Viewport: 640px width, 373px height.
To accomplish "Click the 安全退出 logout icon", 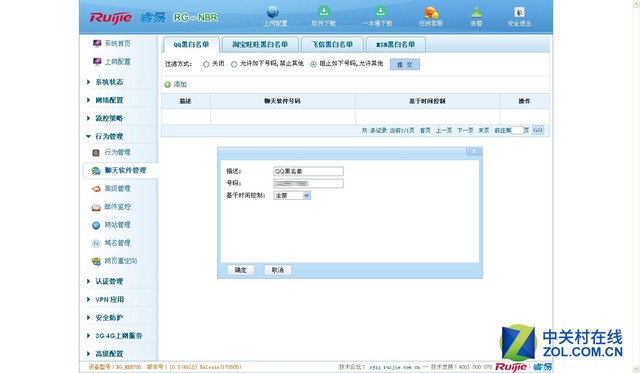I will click(519, 12).
